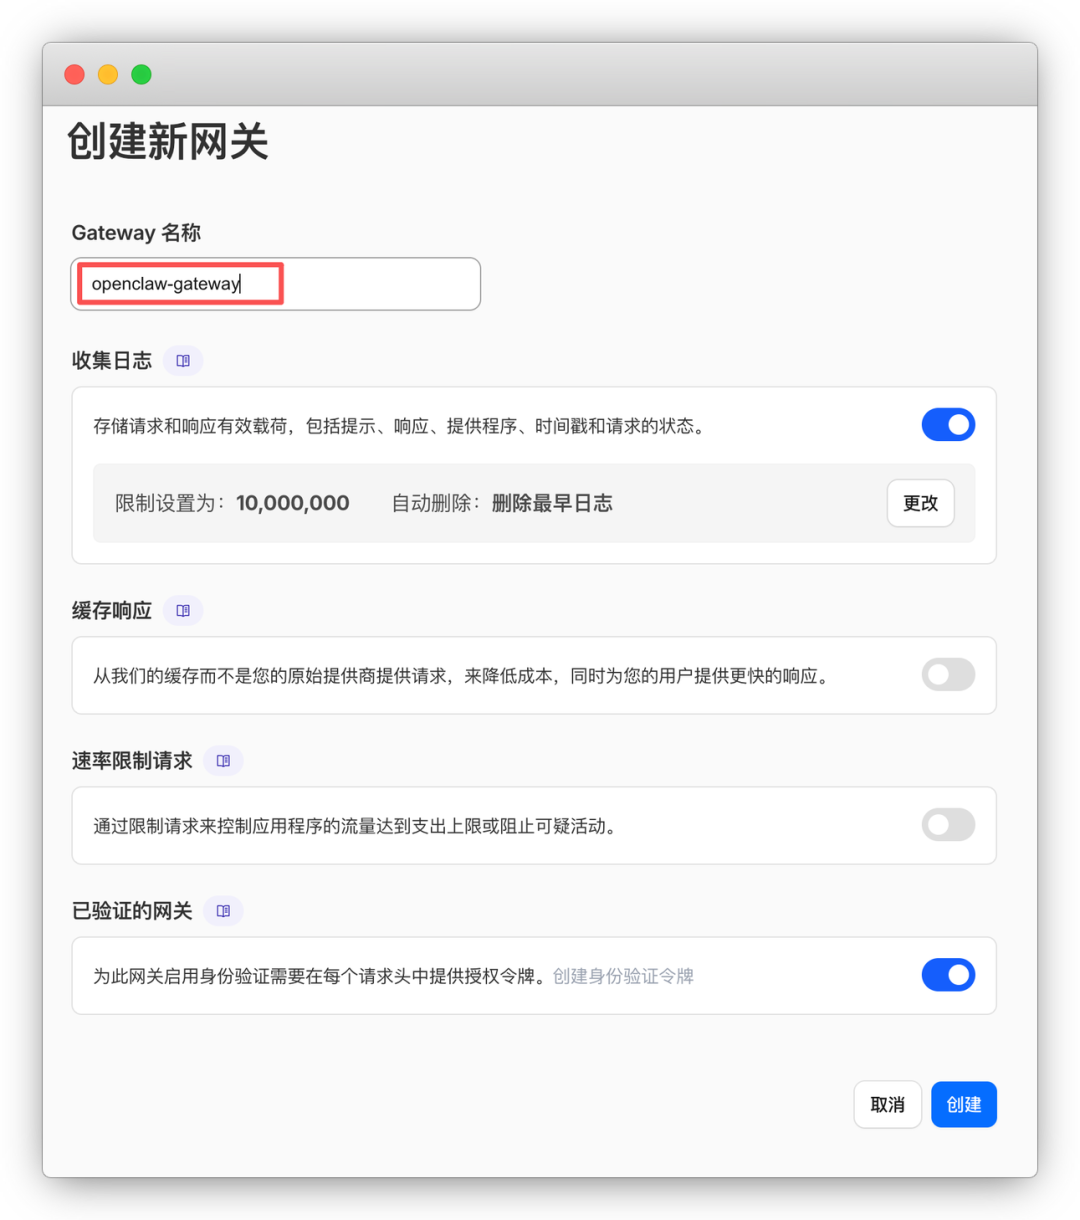Disable the 收集日志 toggle switch
Screen dimensions: 1080x1220
point(948,424)
